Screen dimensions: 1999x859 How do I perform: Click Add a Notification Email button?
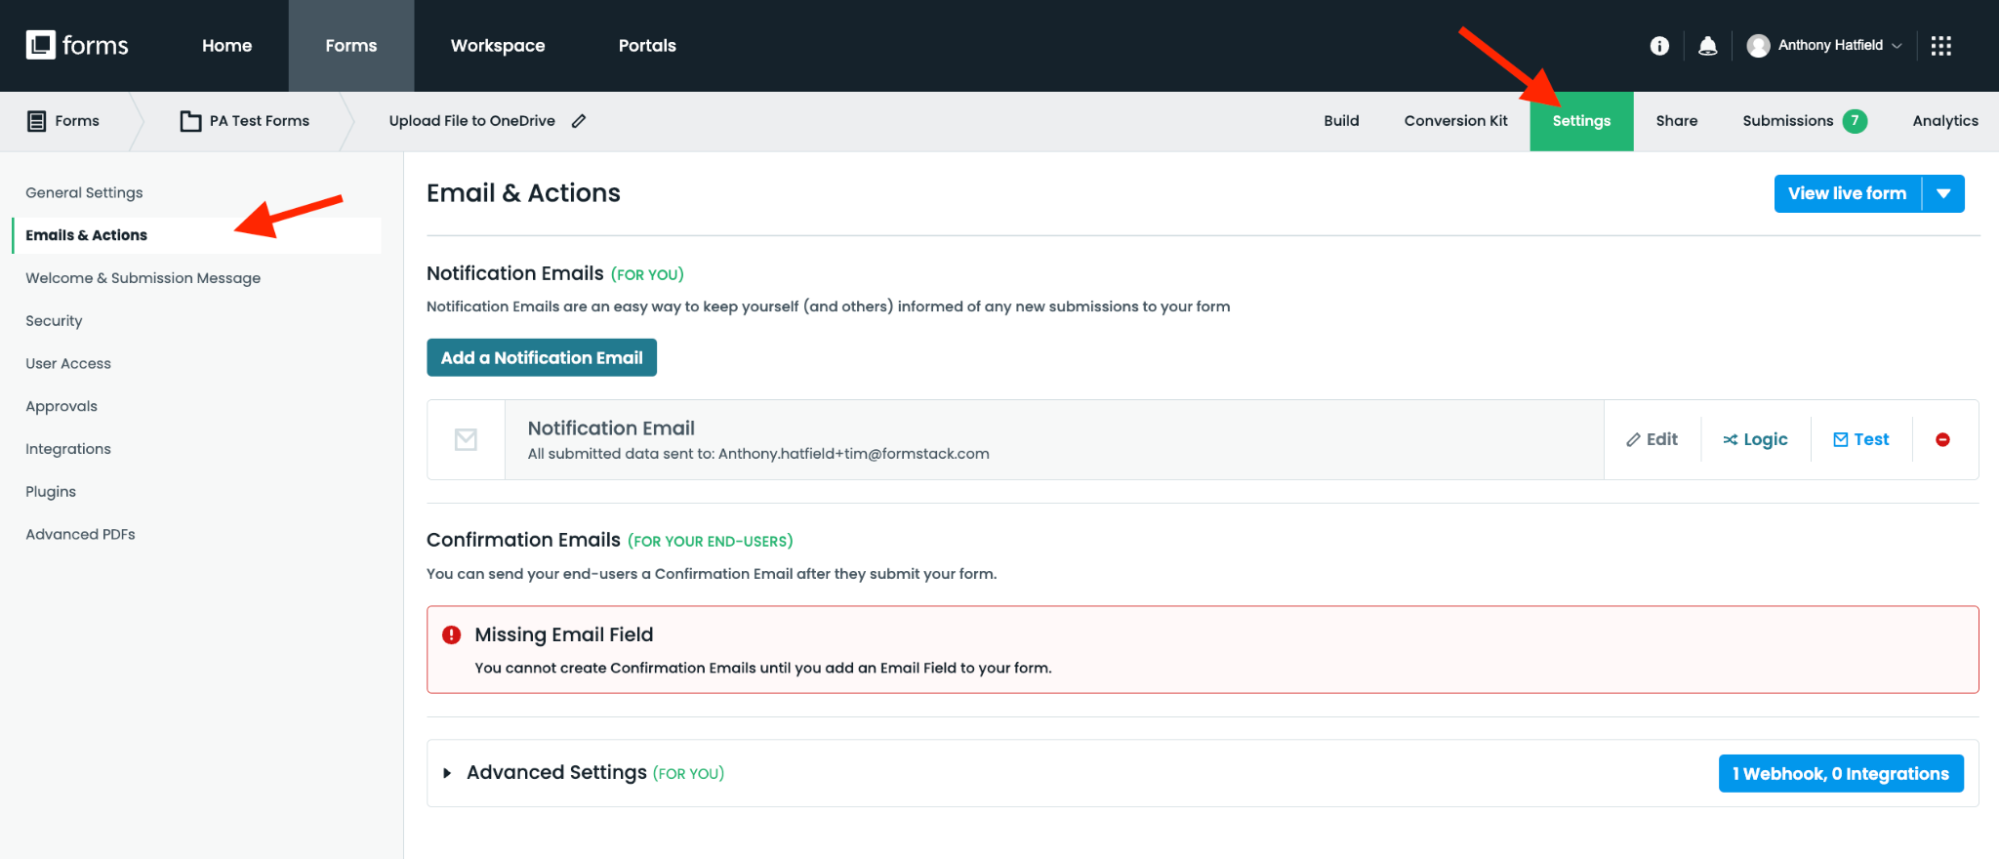tap(541, 358)
